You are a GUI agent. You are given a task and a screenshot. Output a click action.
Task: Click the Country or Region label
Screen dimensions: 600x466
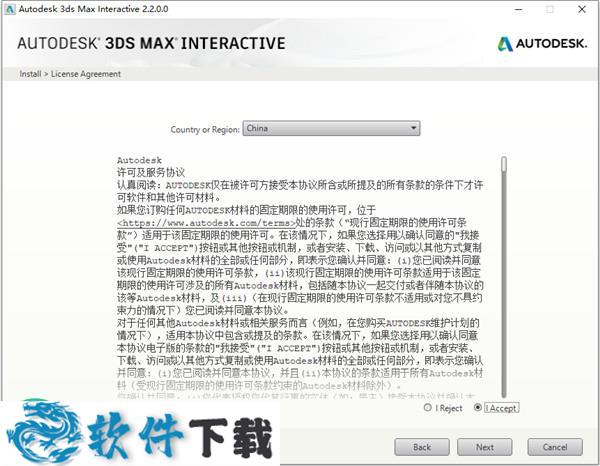point(205,129)
